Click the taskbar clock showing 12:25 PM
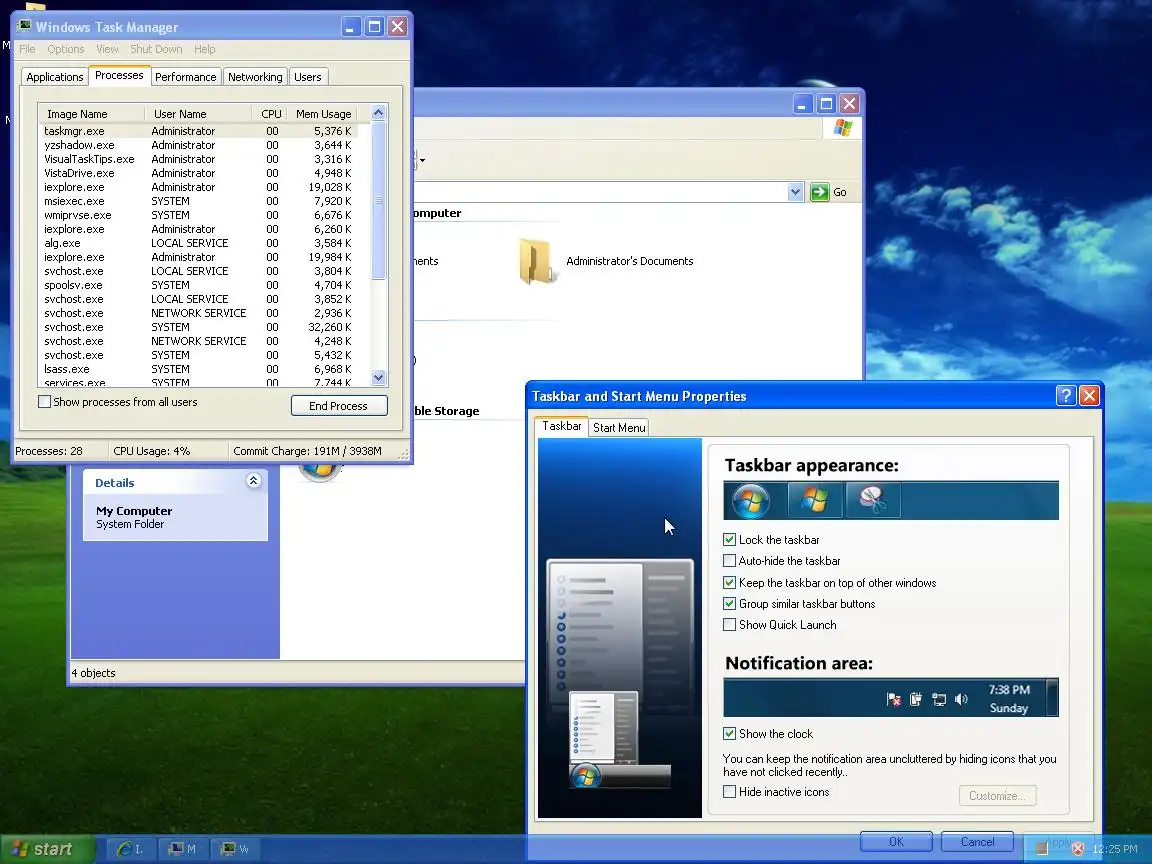 pos(1115,849)
